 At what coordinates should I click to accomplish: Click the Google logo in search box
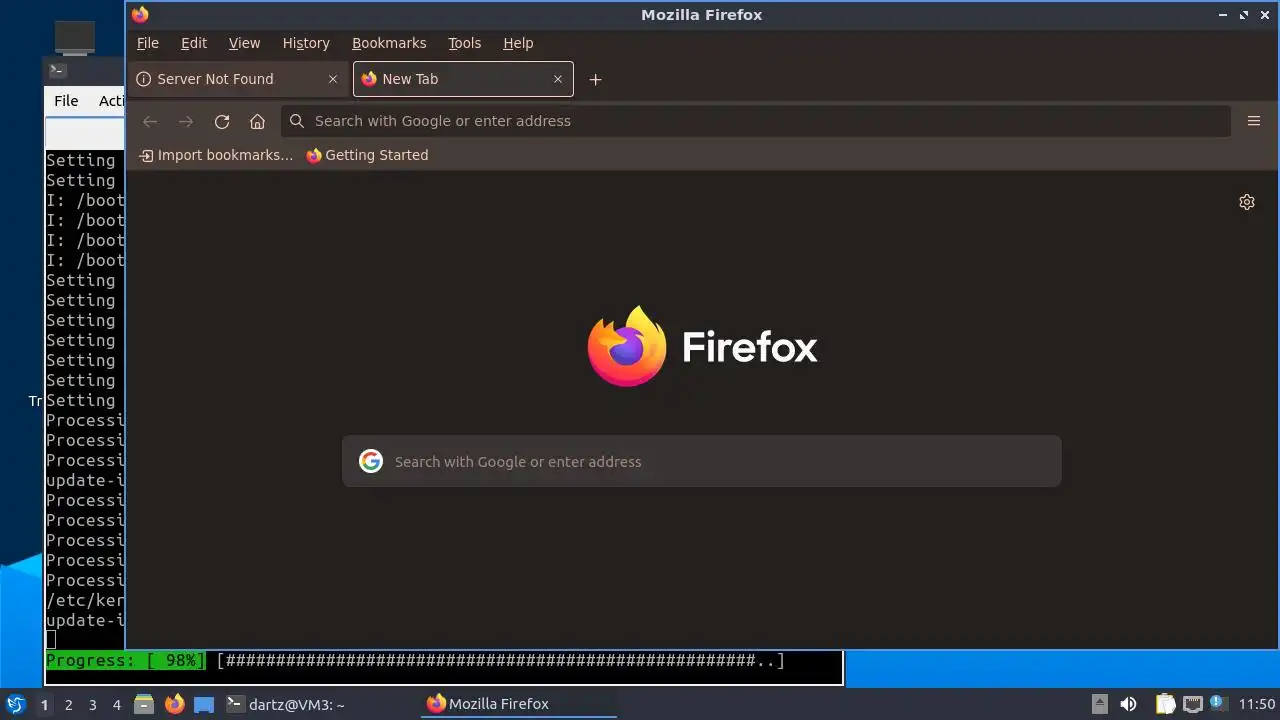(371, 461)
